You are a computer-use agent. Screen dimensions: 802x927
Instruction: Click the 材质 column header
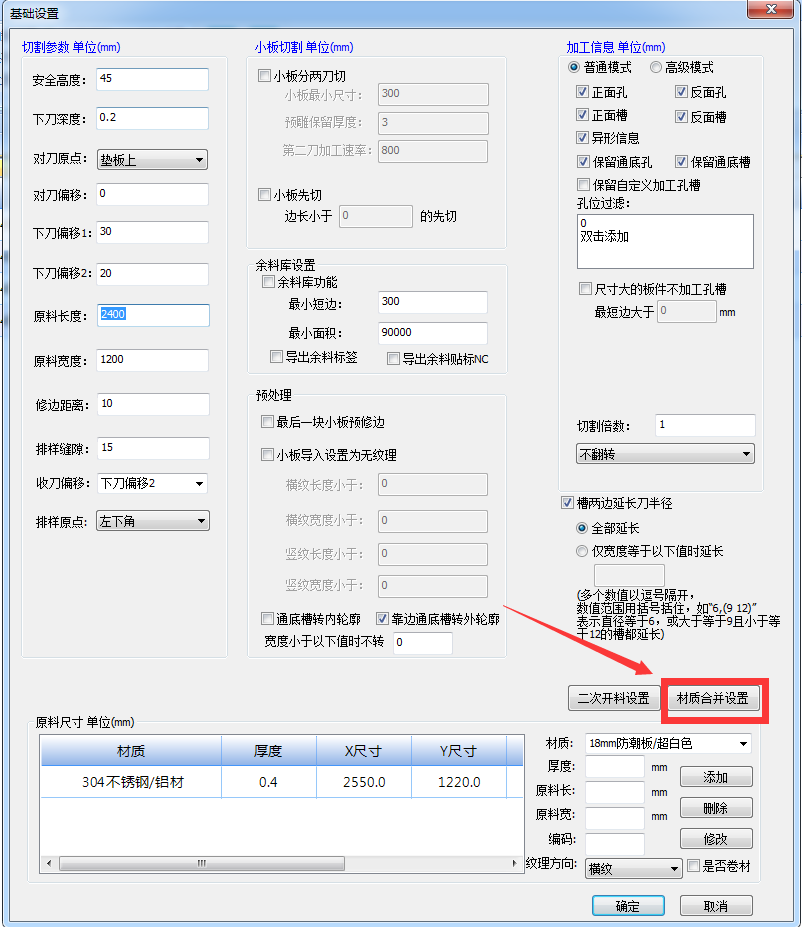tap(131, 751)
